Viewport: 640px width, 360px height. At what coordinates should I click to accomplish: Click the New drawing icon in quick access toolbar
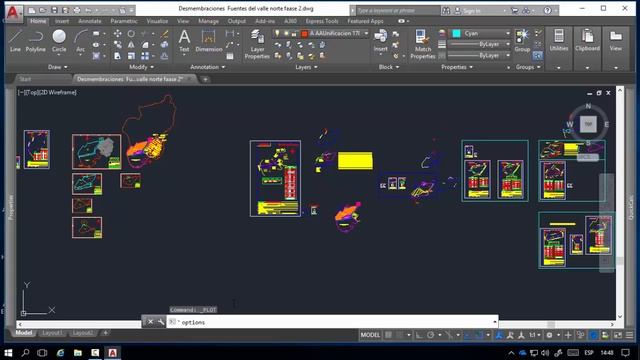[x=32, y=10]
